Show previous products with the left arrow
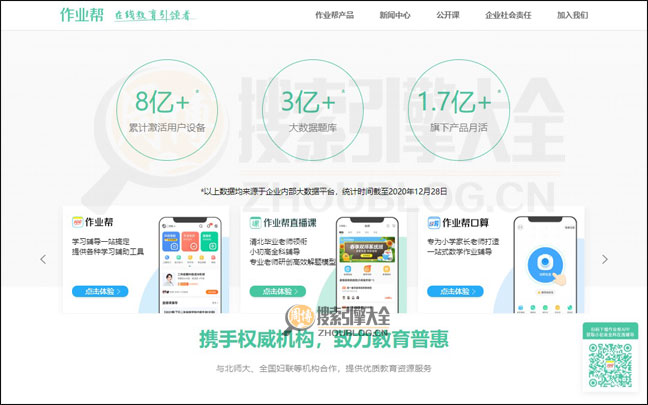Image resolution: width=648 pixels, height=405 pixels. (43, 259)
